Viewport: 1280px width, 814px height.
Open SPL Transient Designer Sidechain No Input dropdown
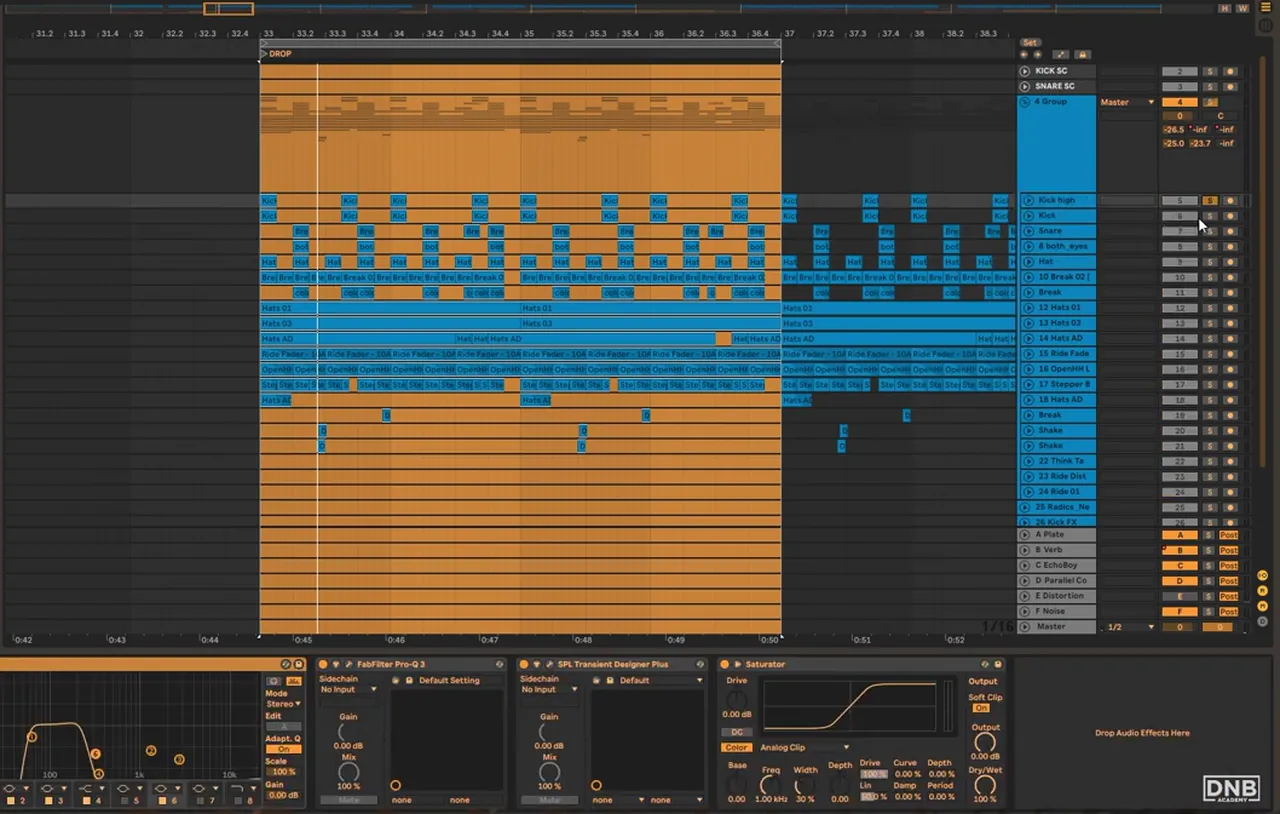click(549, 689)
